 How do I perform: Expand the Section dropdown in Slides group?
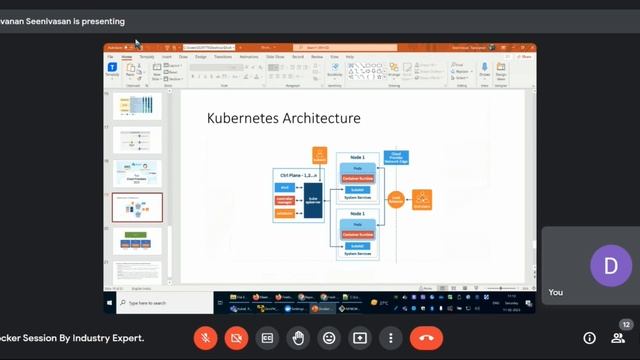coord(174,79)
